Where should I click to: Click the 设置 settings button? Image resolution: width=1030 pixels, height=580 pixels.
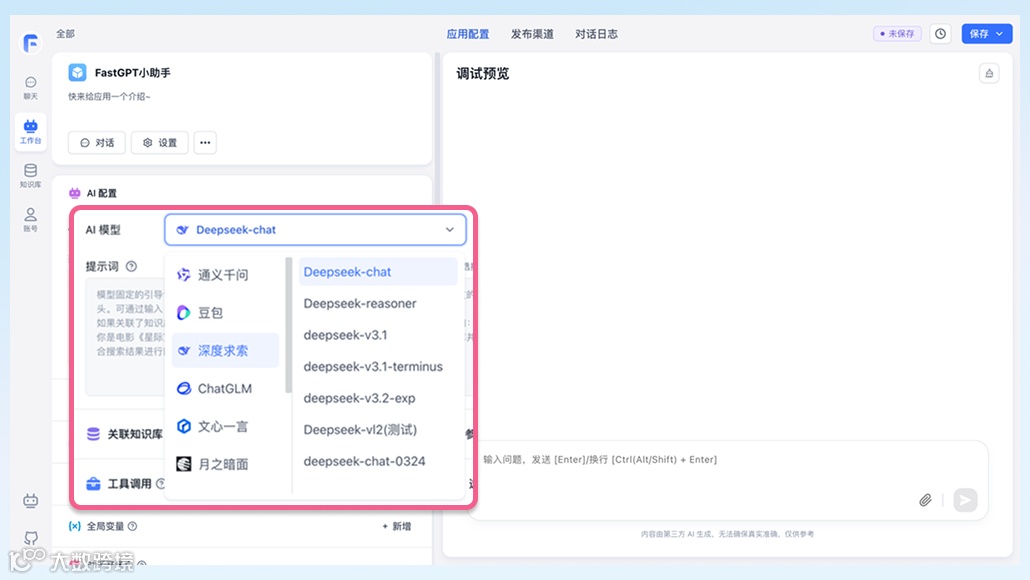coord(160,143)
